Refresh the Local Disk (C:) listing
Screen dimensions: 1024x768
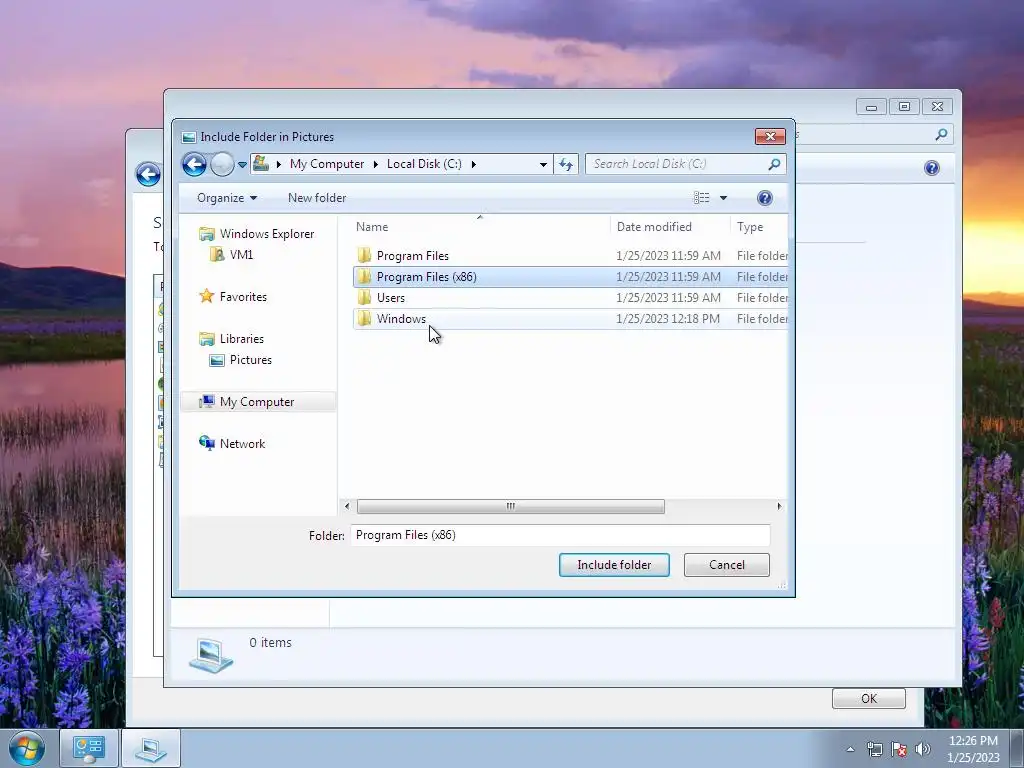coord(566,165)
